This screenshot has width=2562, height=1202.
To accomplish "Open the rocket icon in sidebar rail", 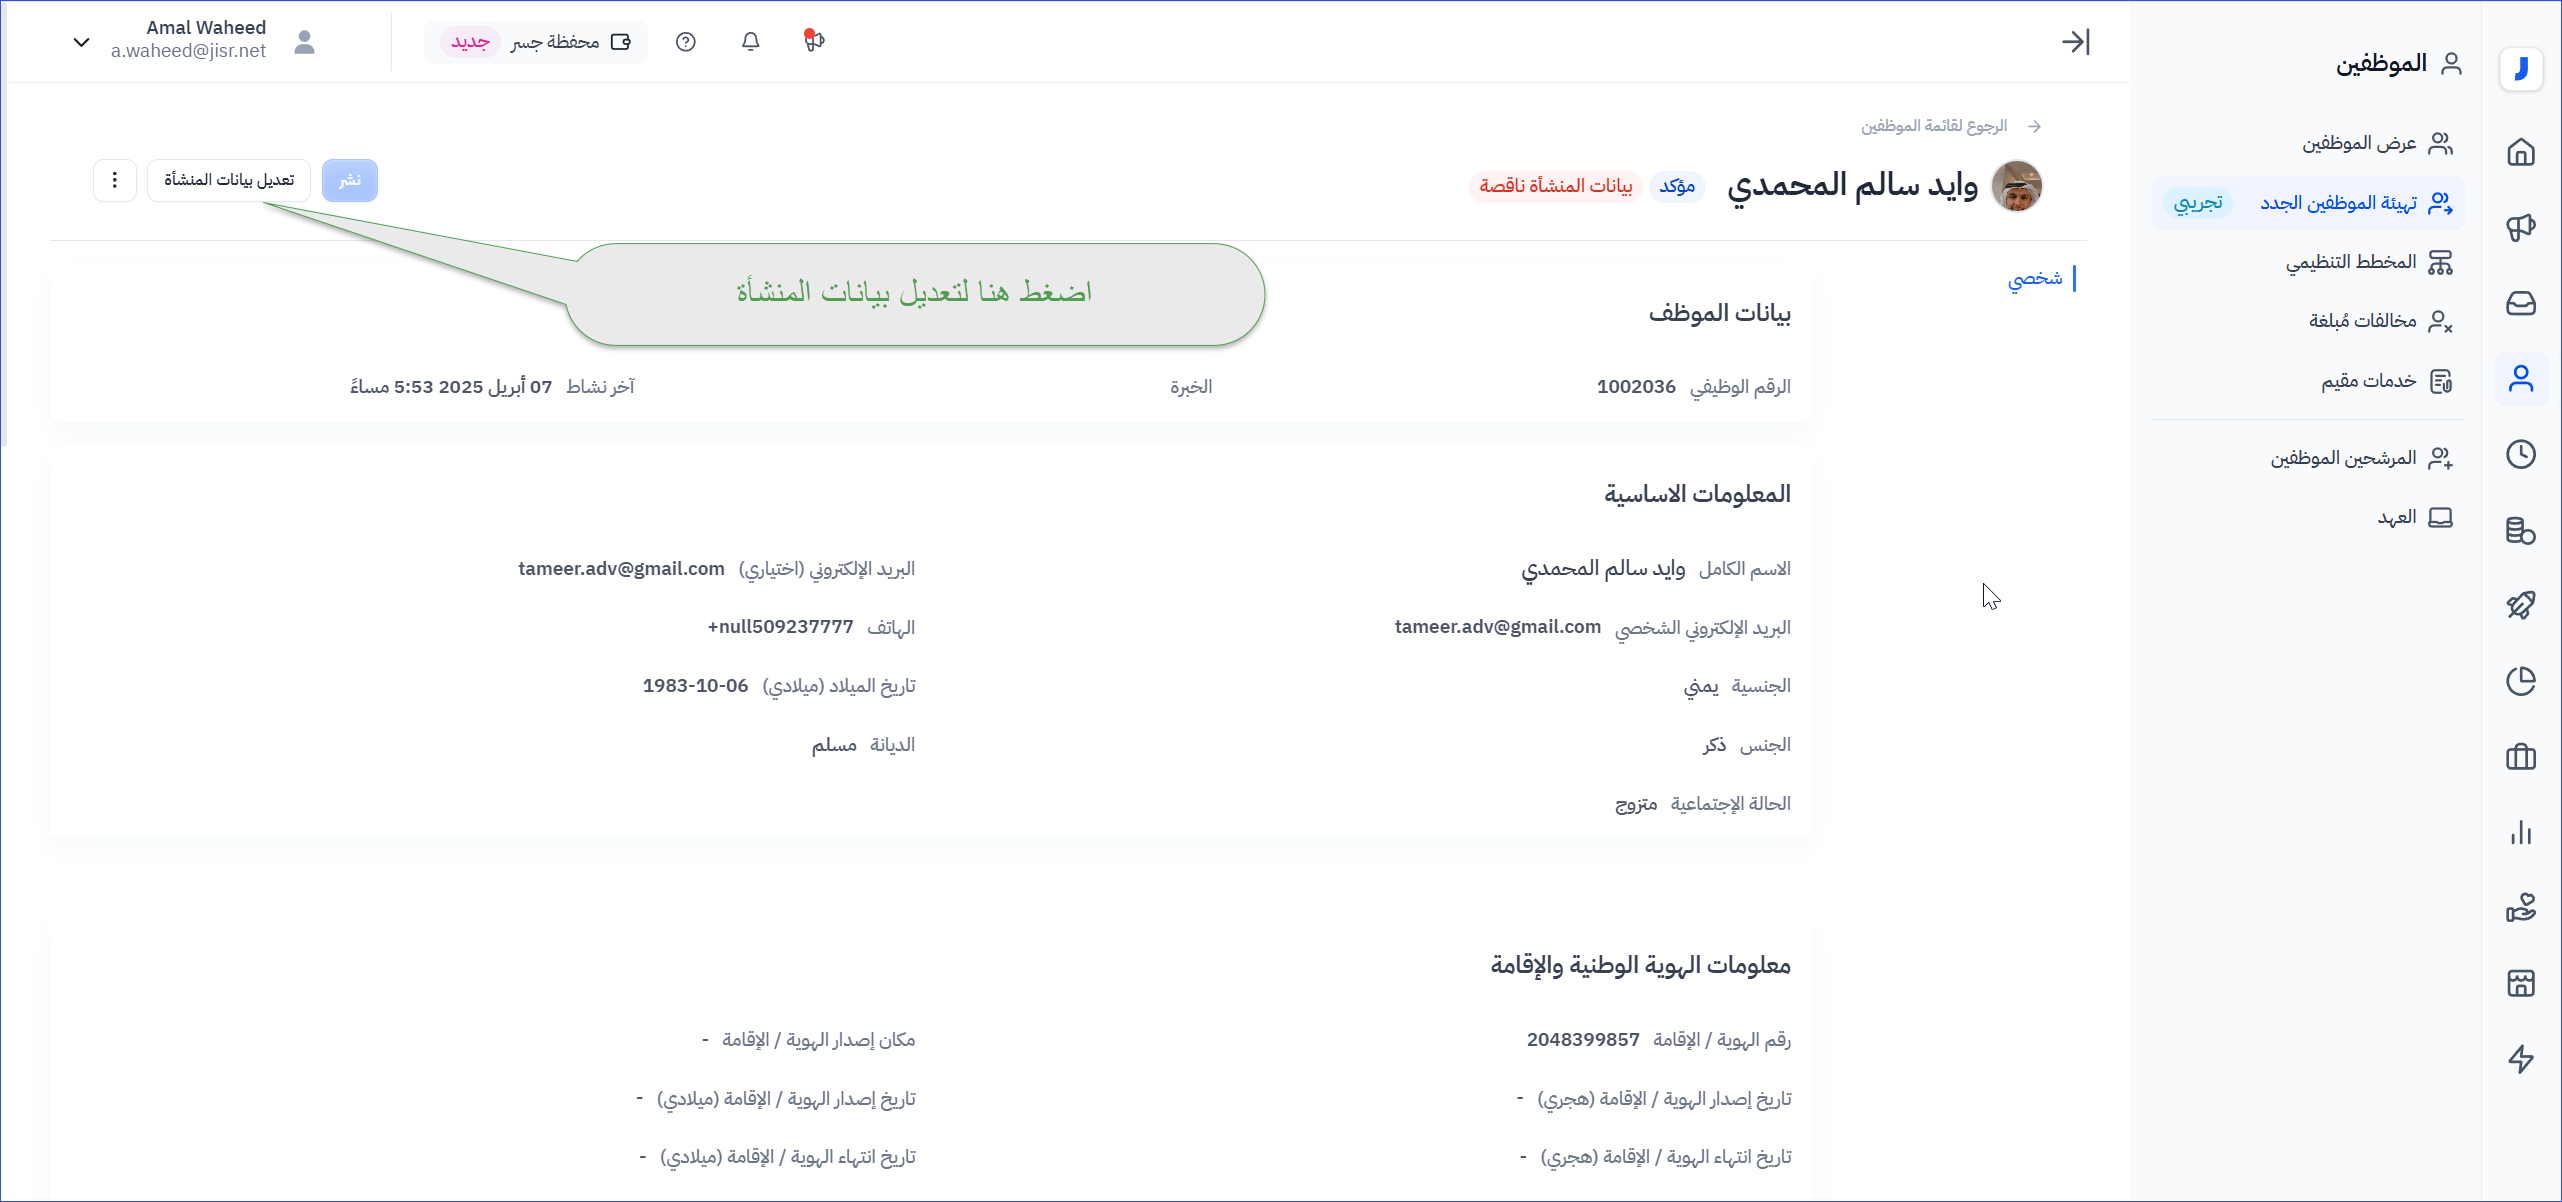I will tap(2520, 605).
